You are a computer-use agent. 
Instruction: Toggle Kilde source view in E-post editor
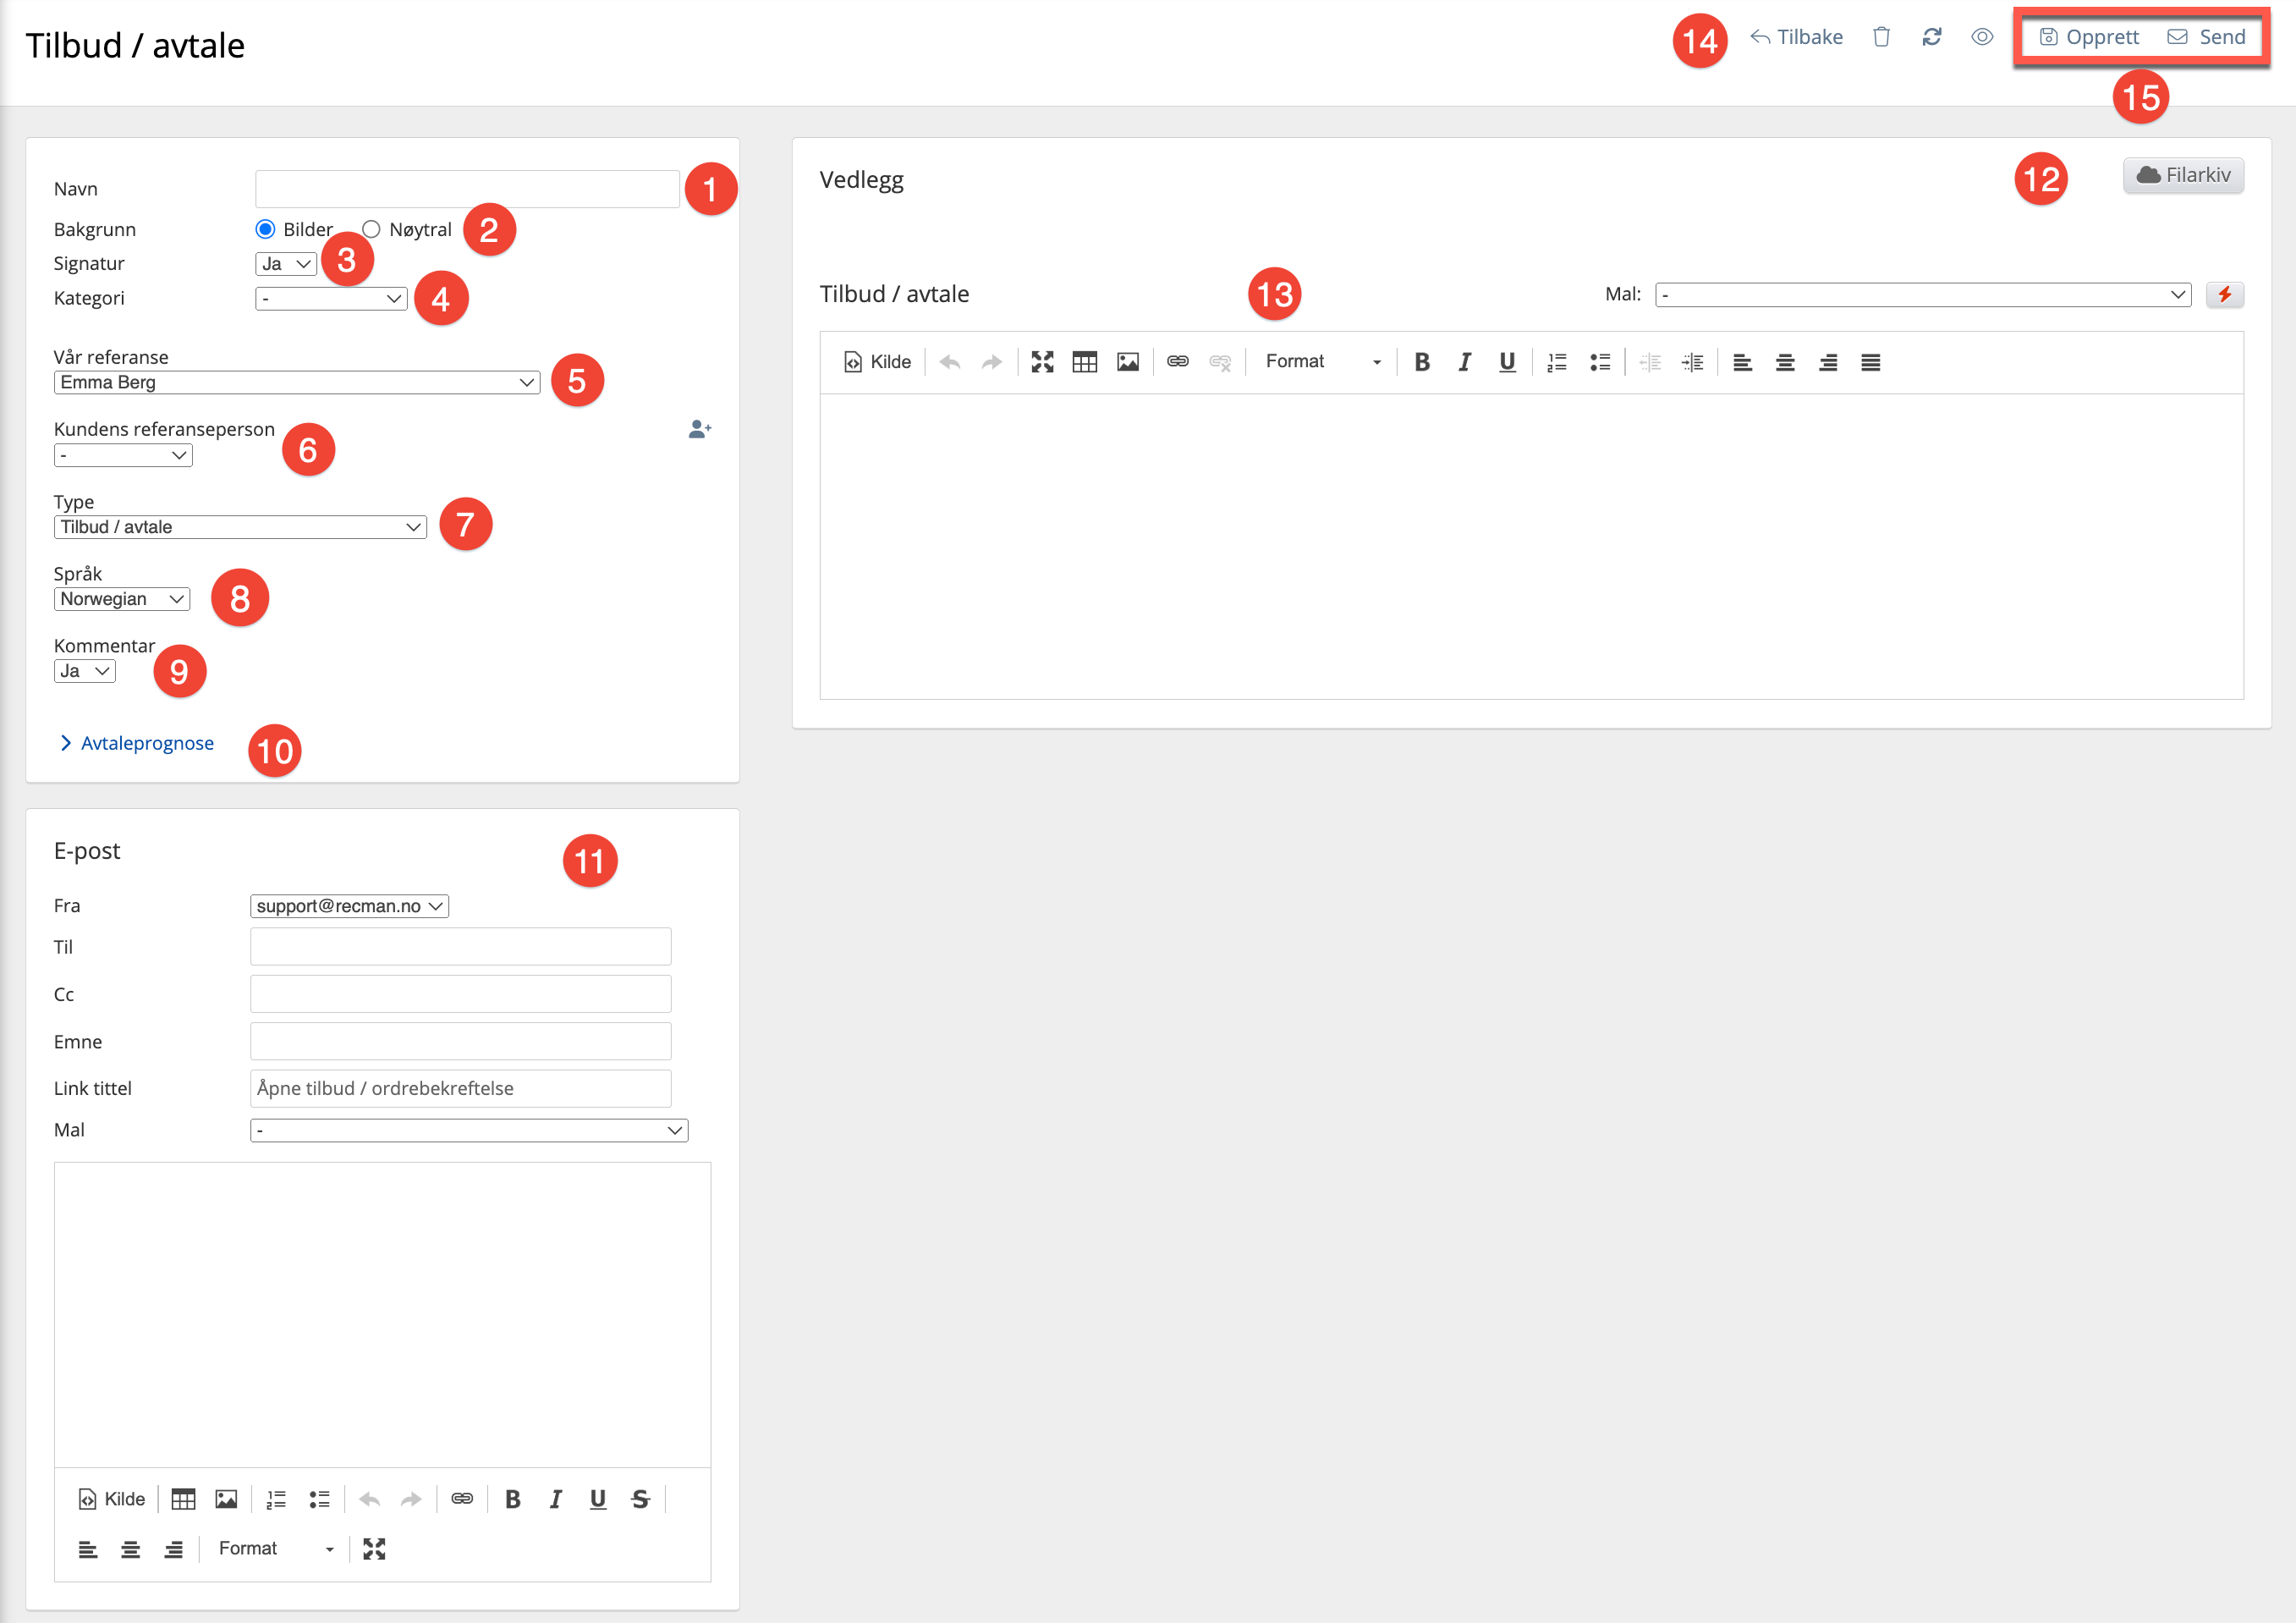(112, 1498)
